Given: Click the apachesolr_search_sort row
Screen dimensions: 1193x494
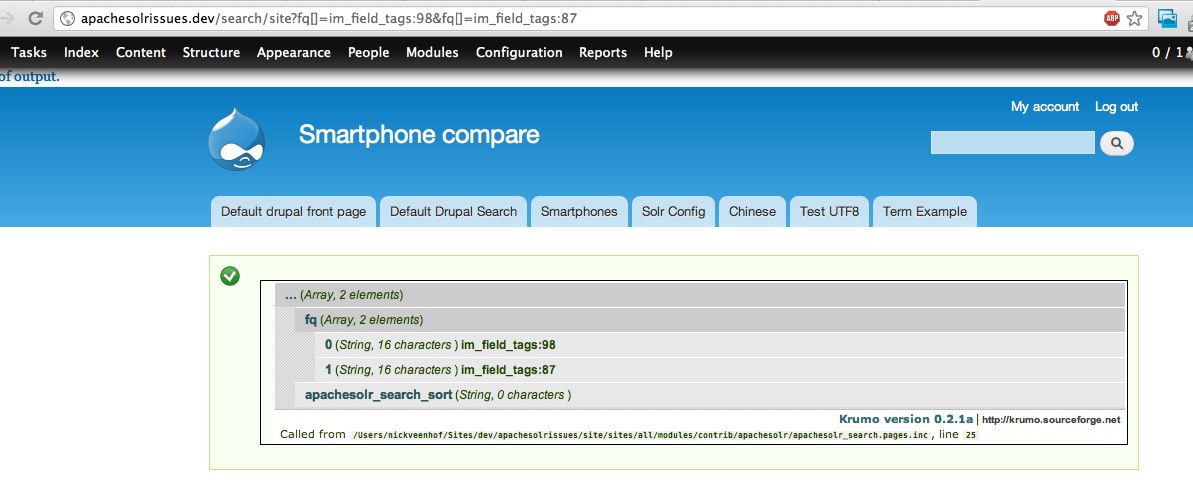Looking at the screenshot, I should (x=710, y=395).
